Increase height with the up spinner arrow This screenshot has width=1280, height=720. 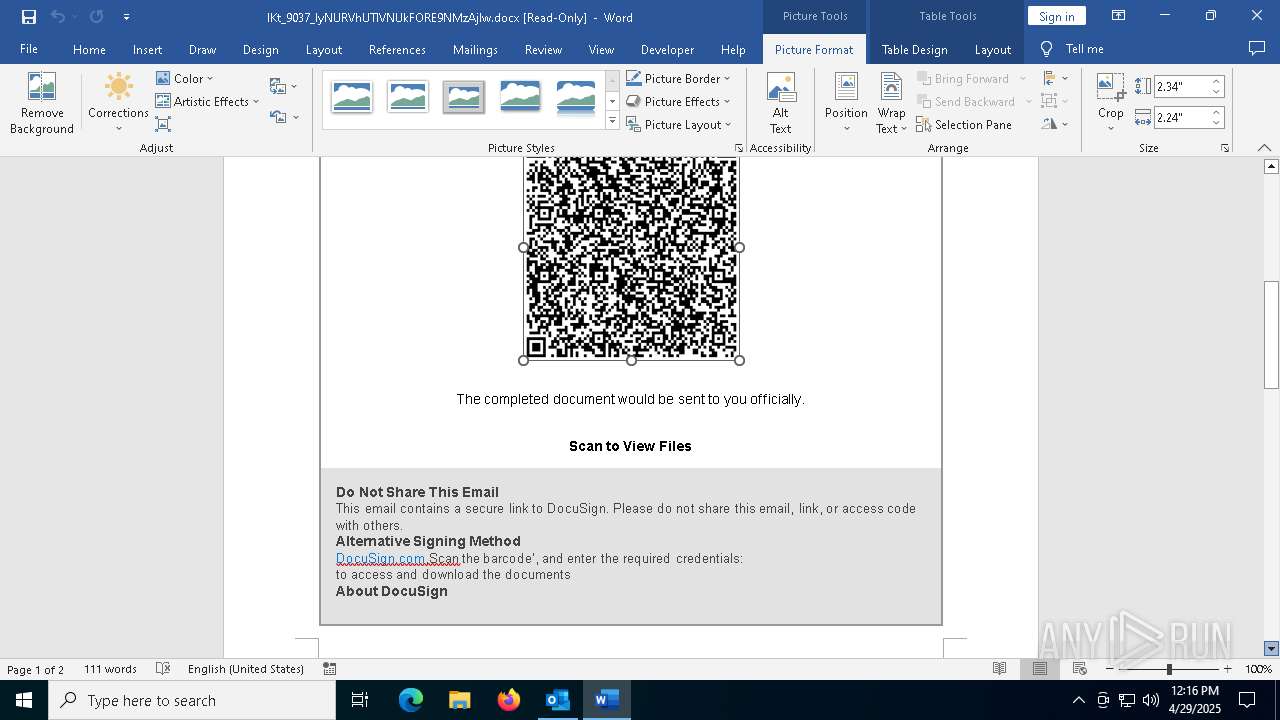(1217, 82)
